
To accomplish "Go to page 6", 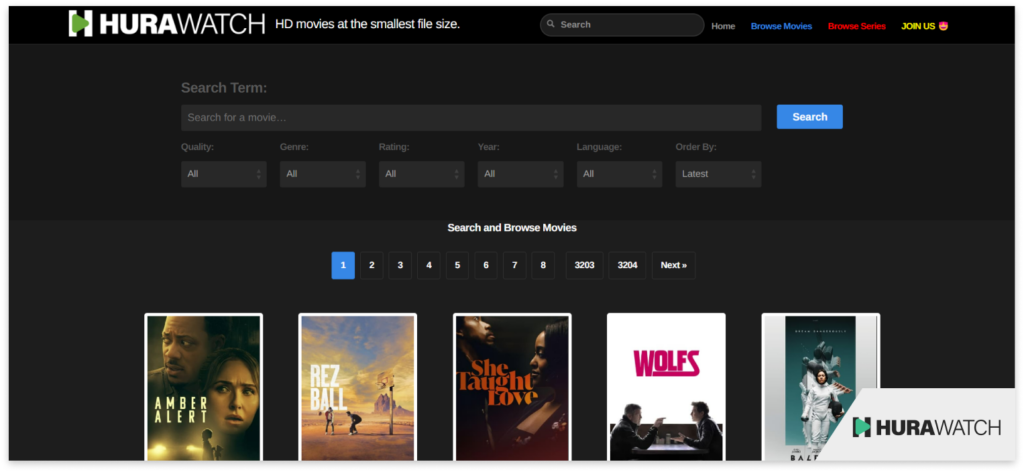I will [486, 265].
